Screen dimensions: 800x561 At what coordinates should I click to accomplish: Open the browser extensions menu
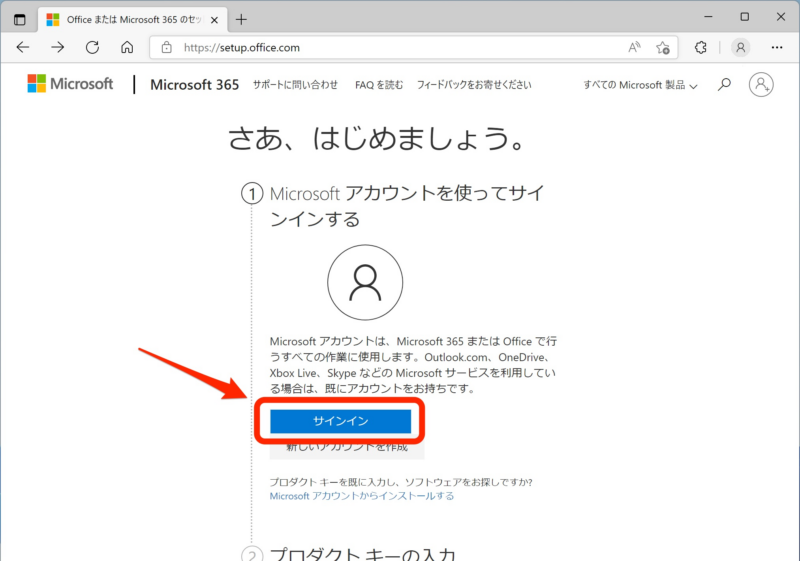701,47
